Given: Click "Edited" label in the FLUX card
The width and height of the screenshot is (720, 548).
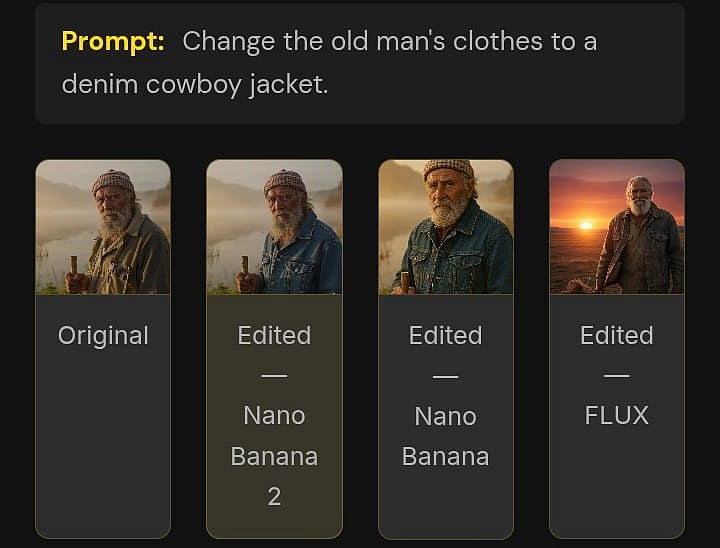Looking at the screenshot, I should pos(617,335).
